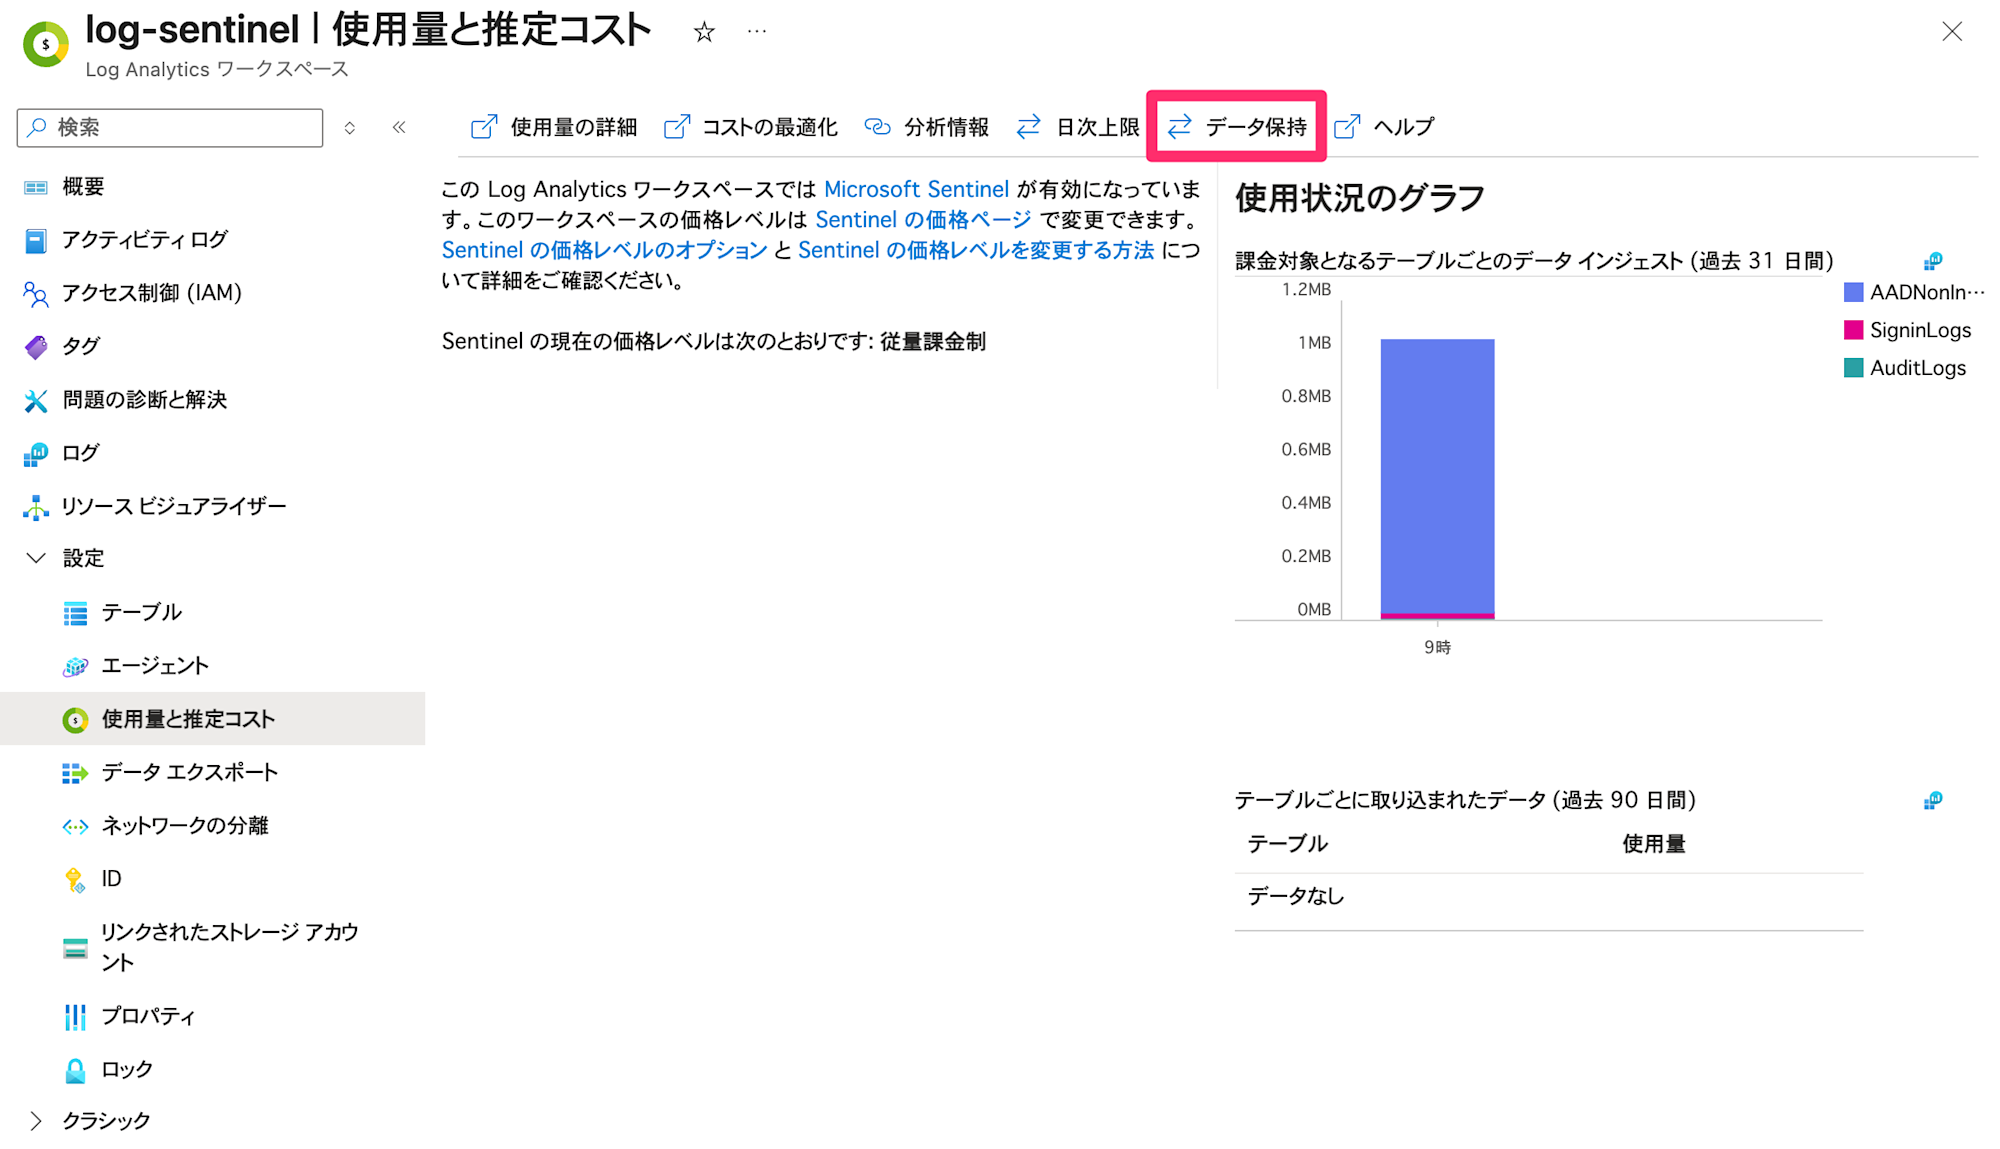Click the ID key icon
Viewport: 2000px width, 1149px height.
tap(75, 879)
